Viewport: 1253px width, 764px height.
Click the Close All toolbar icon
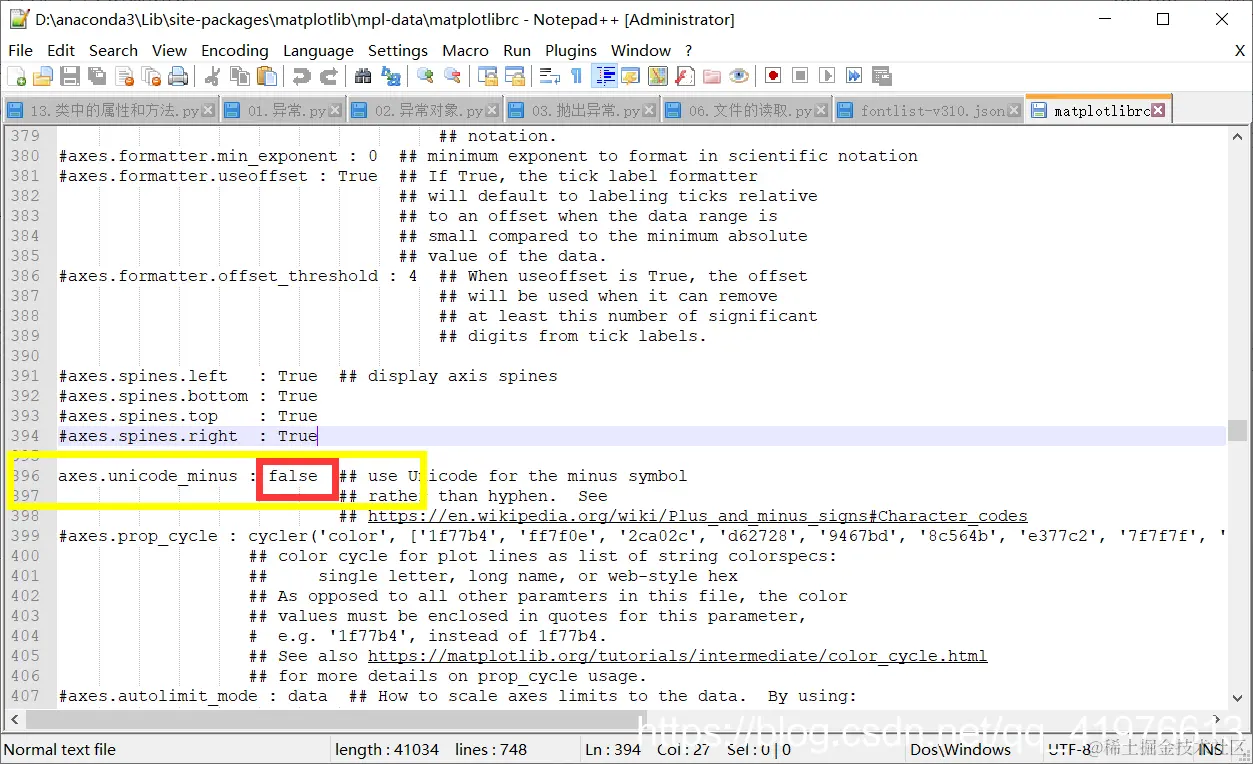tap(151, 76)
